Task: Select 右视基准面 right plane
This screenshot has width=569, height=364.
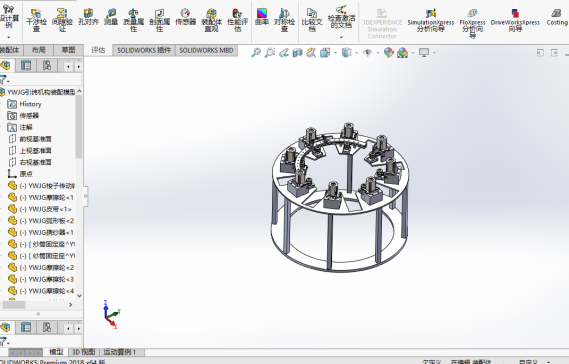Action: point(30,162)
